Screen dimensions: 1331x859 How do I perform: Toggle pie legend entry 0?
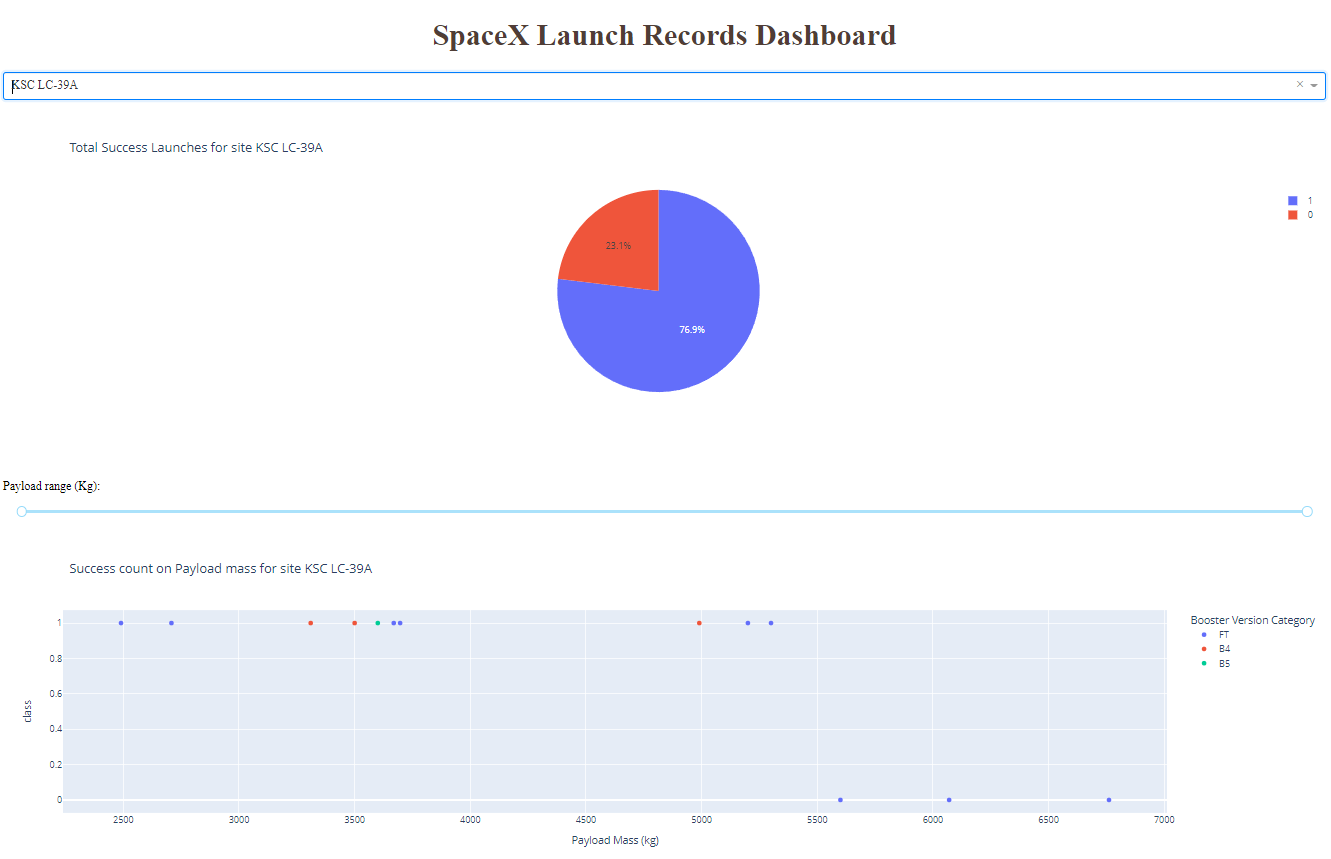pos(1300,215)
